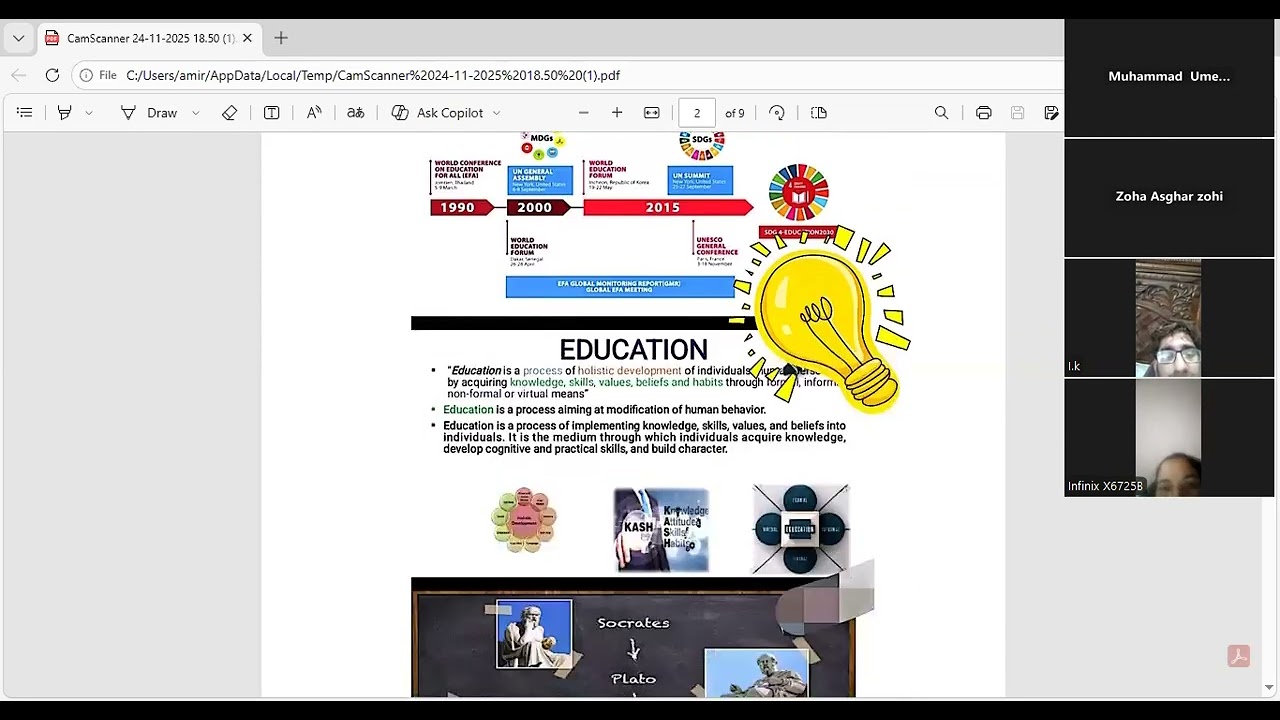Close the CamScanner PDF tab
The image size is (1280, 720).
(247, 38)
